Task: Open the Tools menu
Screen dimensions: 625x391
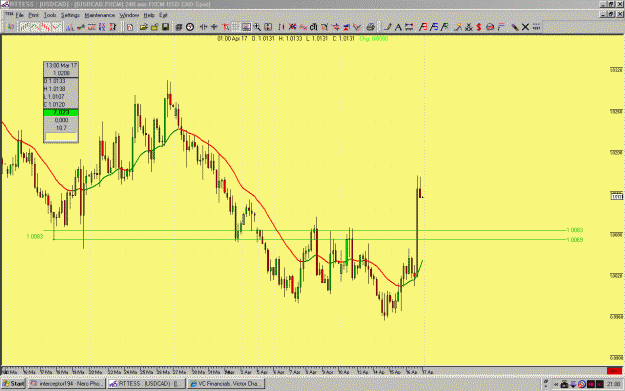Action: pyautogui.click(x=50, y=15)
